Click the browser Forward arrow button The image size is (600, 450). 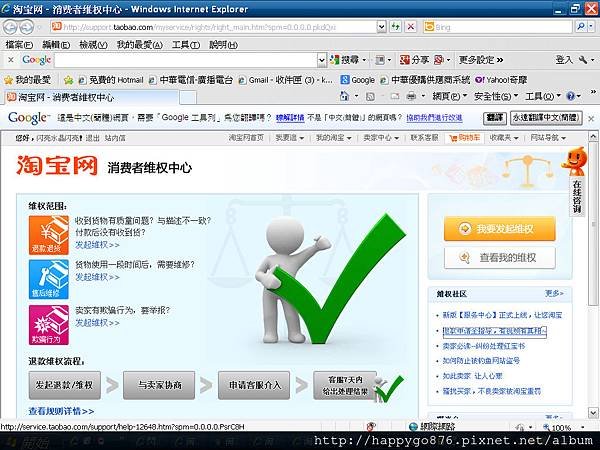pyautogui.click(x=26, y=27)
